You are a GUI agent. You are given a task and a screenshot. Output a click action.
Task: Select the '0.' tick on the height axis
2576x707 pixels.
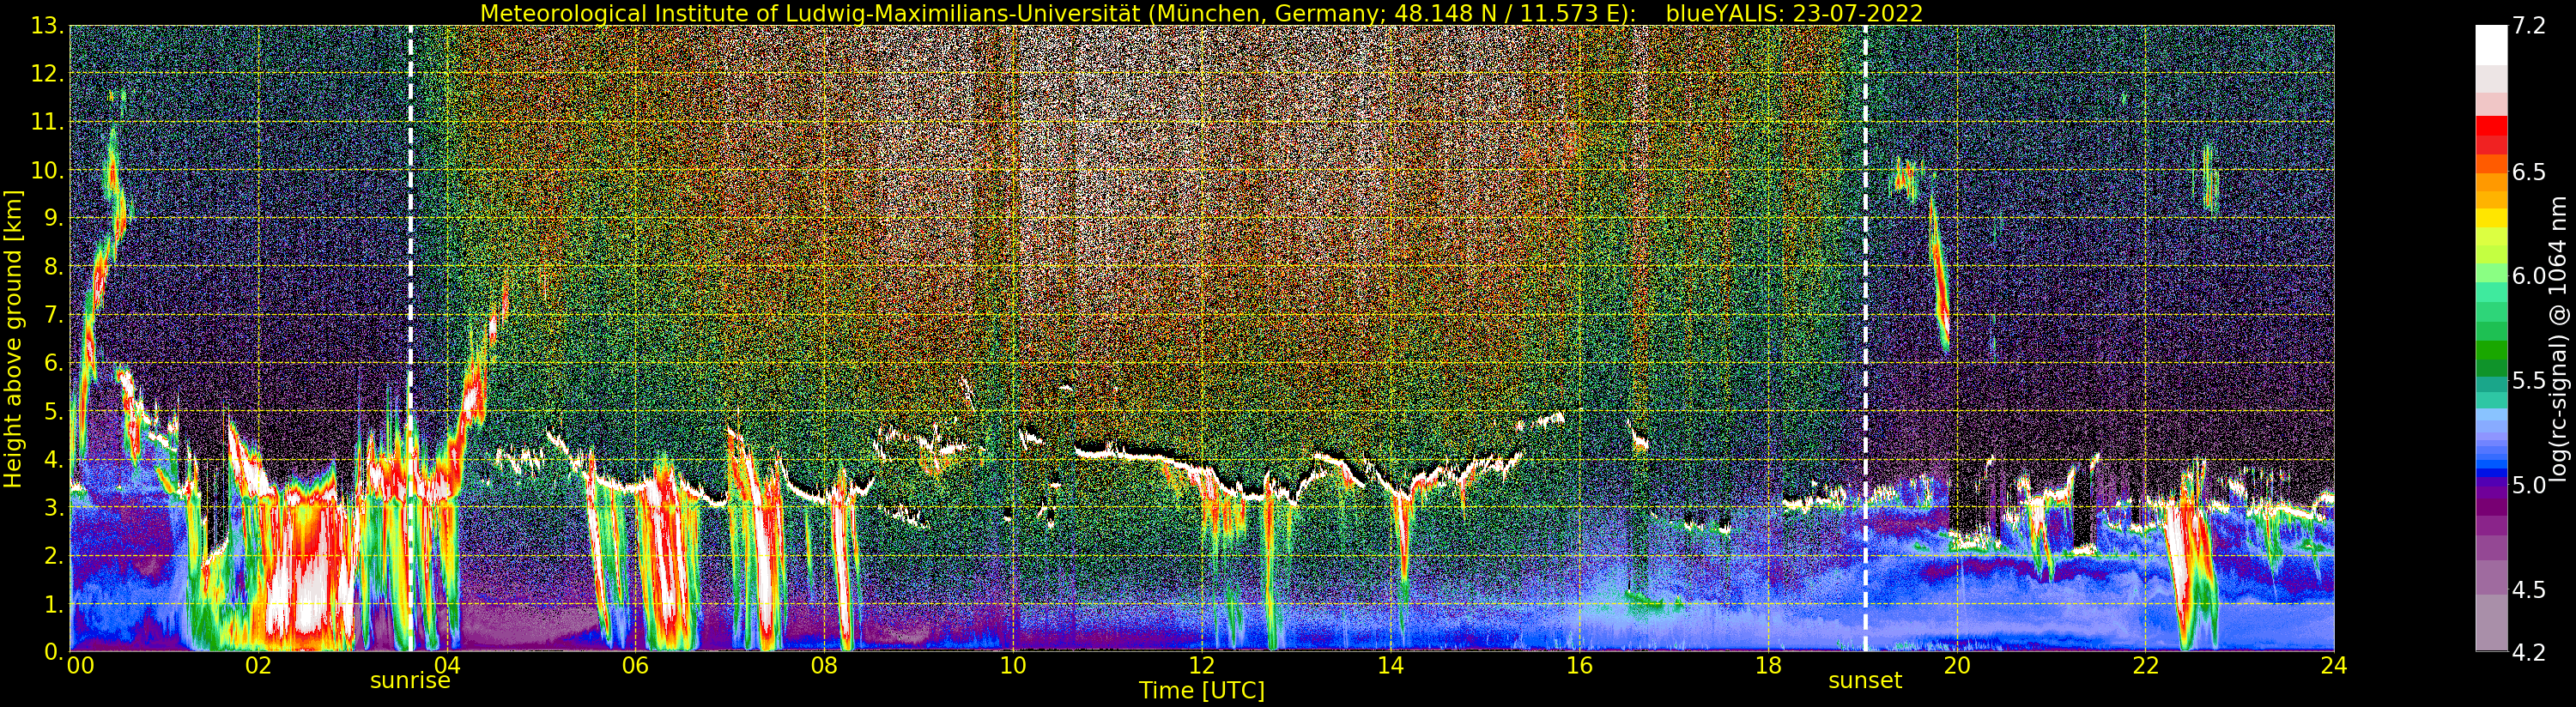[x=54, y=652]
